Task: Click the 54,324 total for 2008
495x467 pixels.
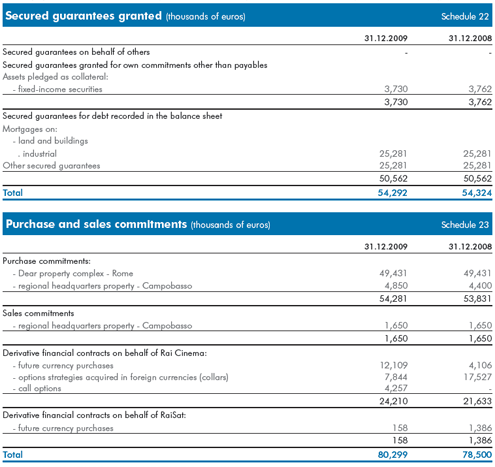Action: coord(477,193)
